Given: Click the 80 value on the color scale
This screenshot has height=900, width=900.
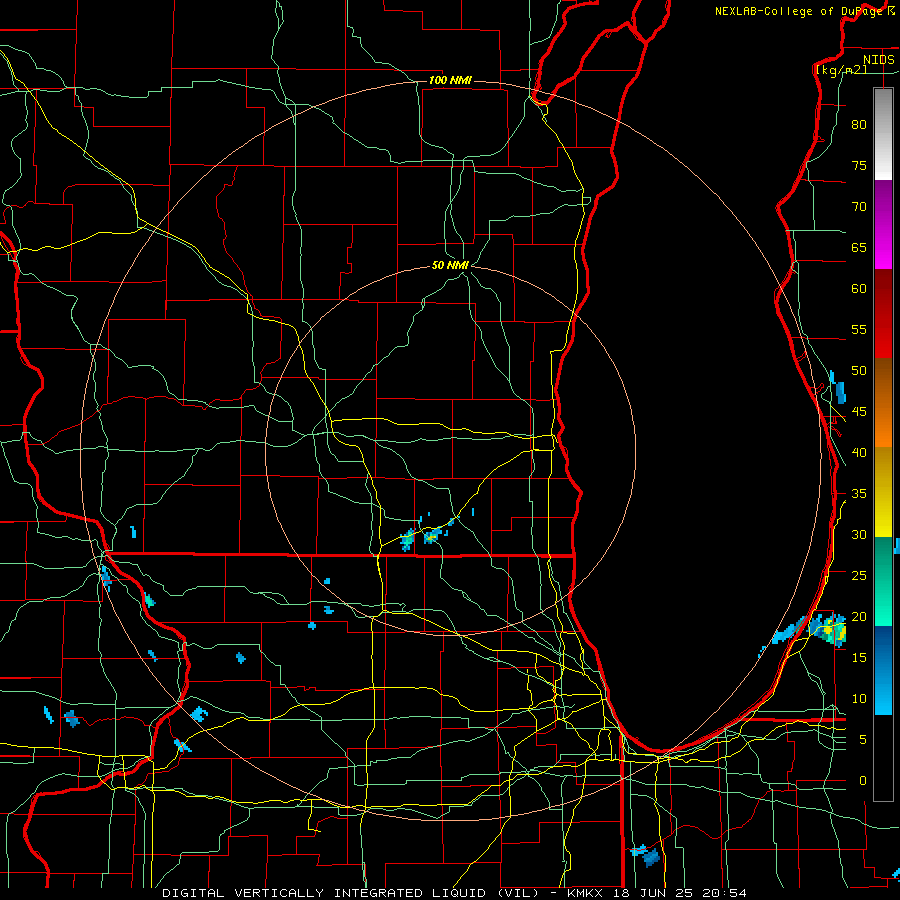Looking at the screenshot, I should (859, 125).
